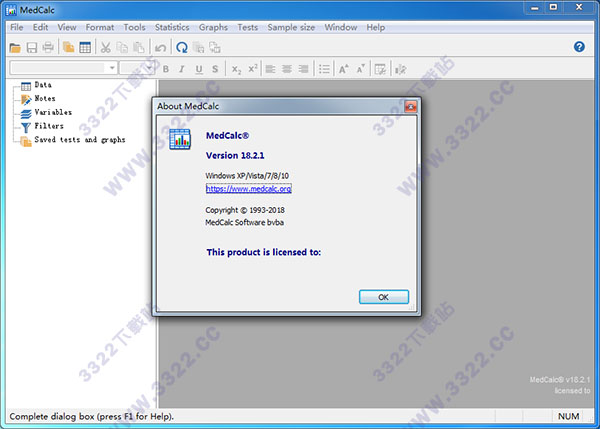Click the Cut scissors icon
The width and height of the screenshot is (600, 429).
106,47
